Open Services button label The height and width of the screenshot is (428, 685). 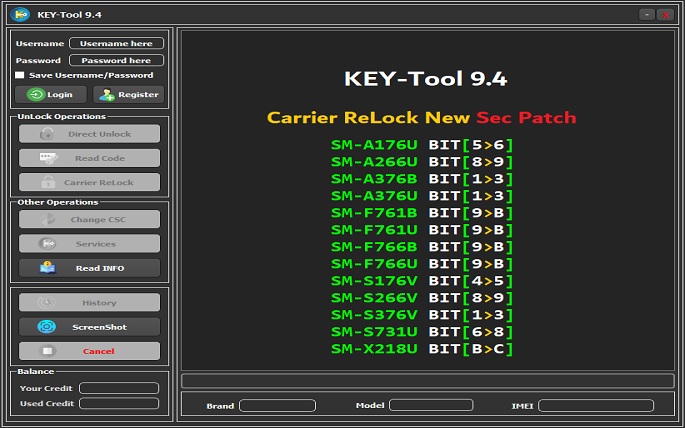click(x=96, y=244)
